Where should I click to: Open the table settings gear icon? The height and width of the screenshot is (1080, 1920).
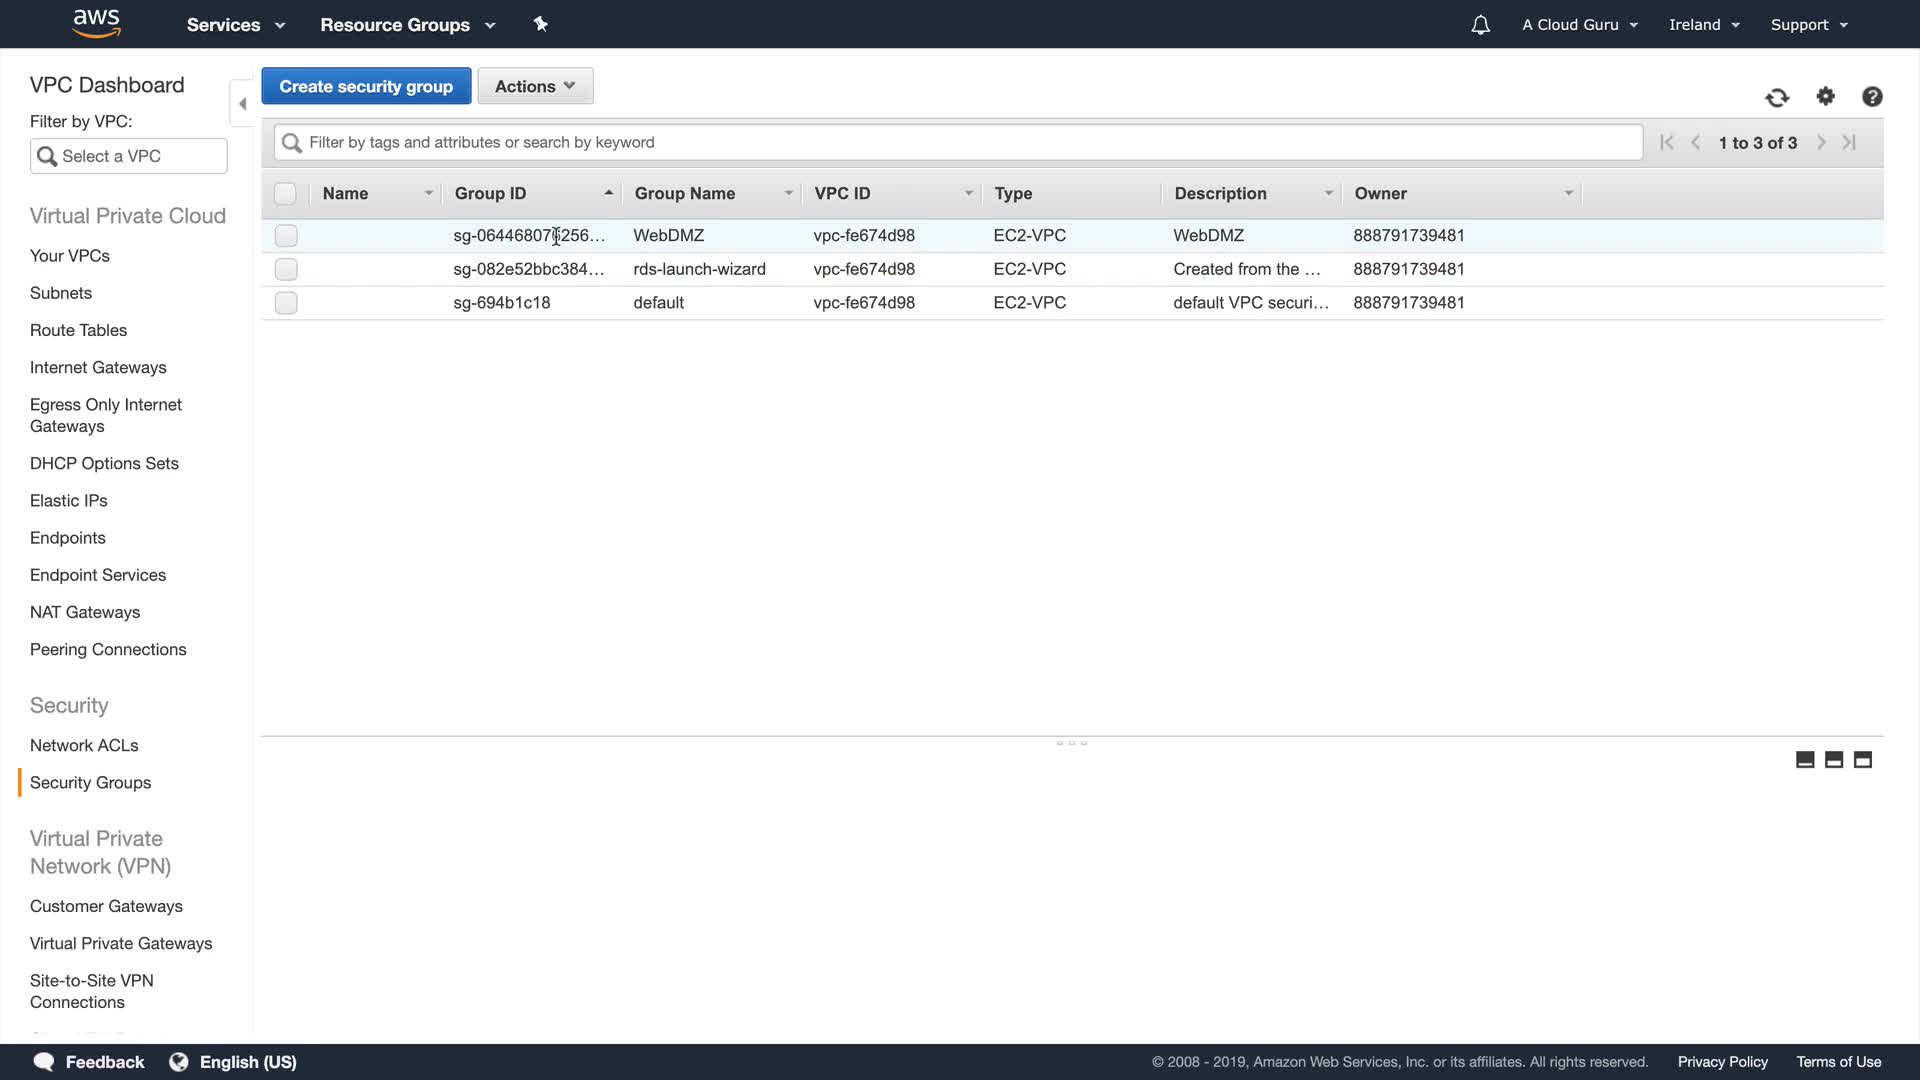coord(1825,96)
